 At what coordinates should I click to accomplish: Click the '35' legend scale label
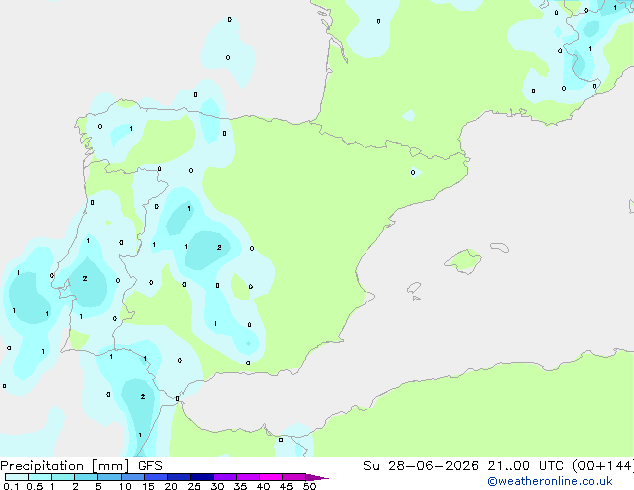(240, 486)
